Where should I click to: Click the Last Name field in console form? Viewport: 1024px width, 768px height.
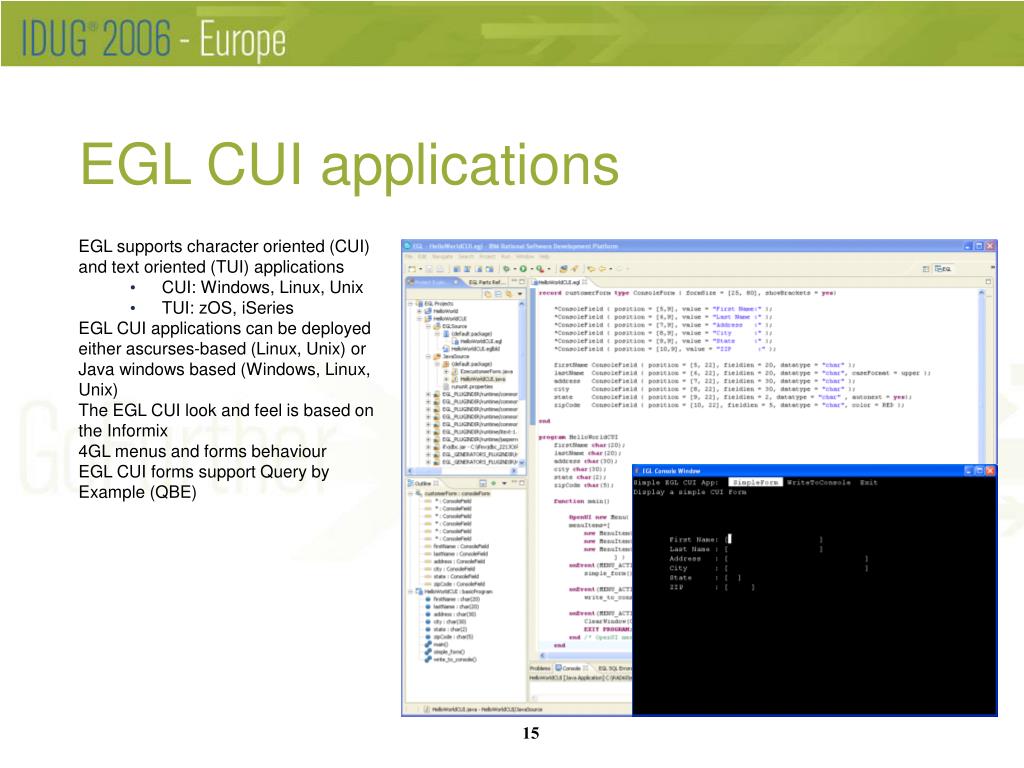[x=774, y=549]
